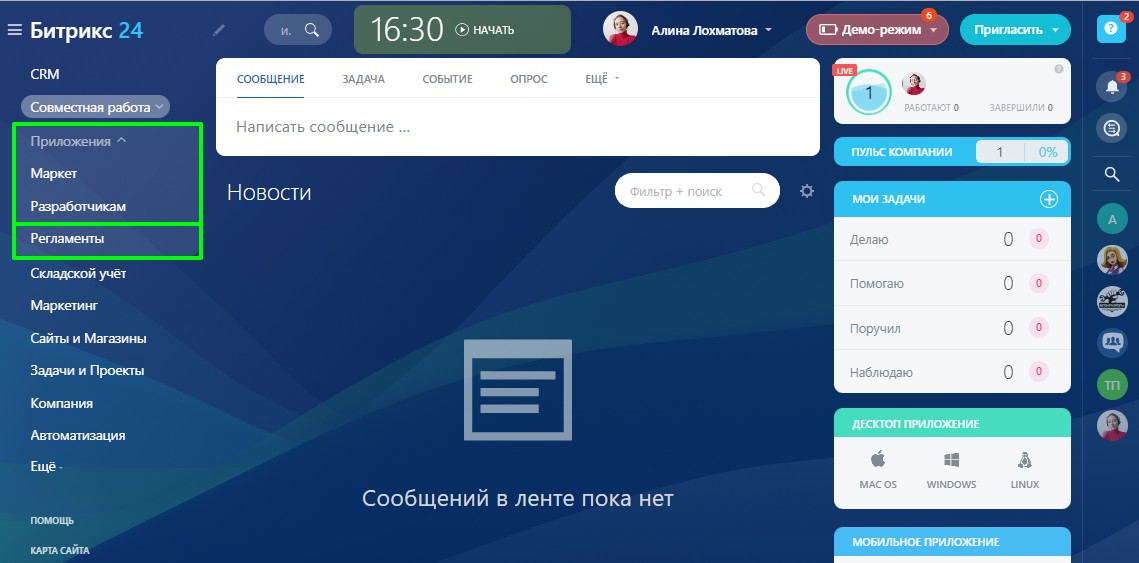1139x563 pixels.
Task: Open the green ТП contact avatar
Action: pyautogui.click(x=1111, y=384)
